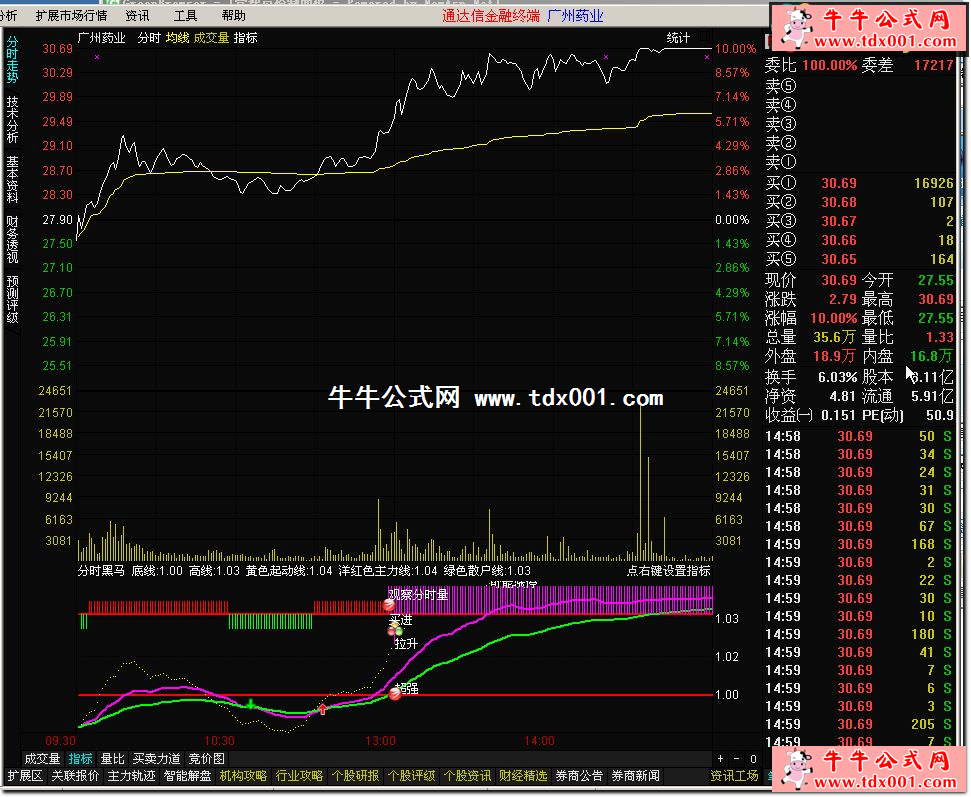Open the 券商新闻 bottom tab
Viewport: 971px width, 797px height.
tap(635, 777)
